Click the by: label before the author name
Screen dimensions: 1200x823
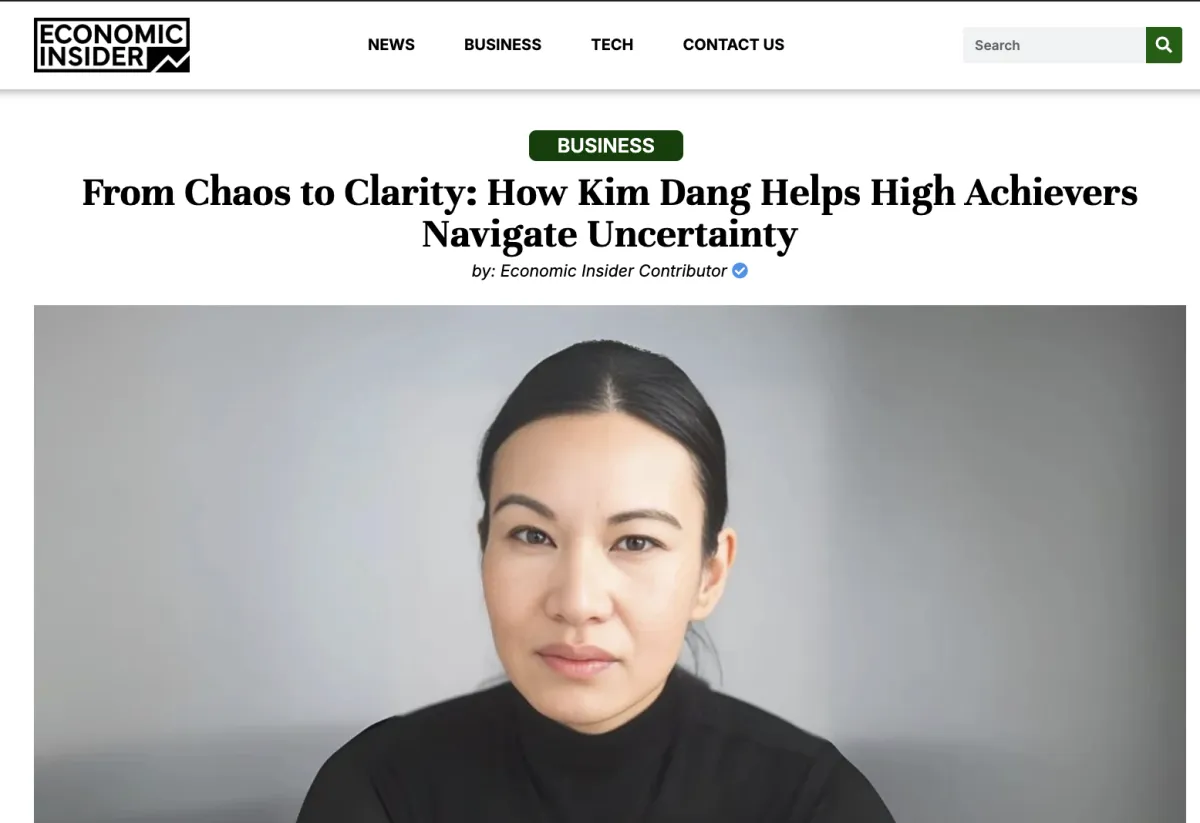pyautogui.click(x=484, y=271)
